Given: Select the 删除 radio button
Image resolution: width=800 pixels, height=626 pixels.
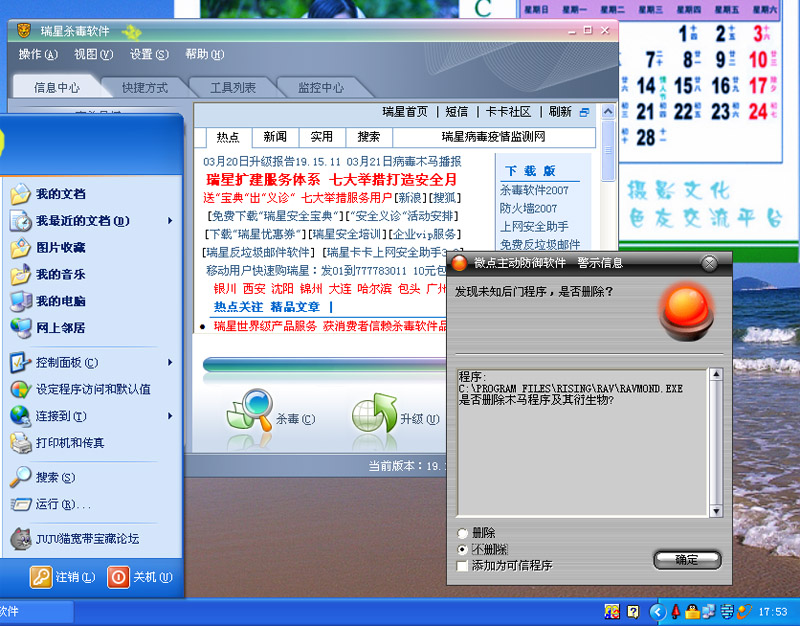Looking at the screenshot, I should coord(462,533).
